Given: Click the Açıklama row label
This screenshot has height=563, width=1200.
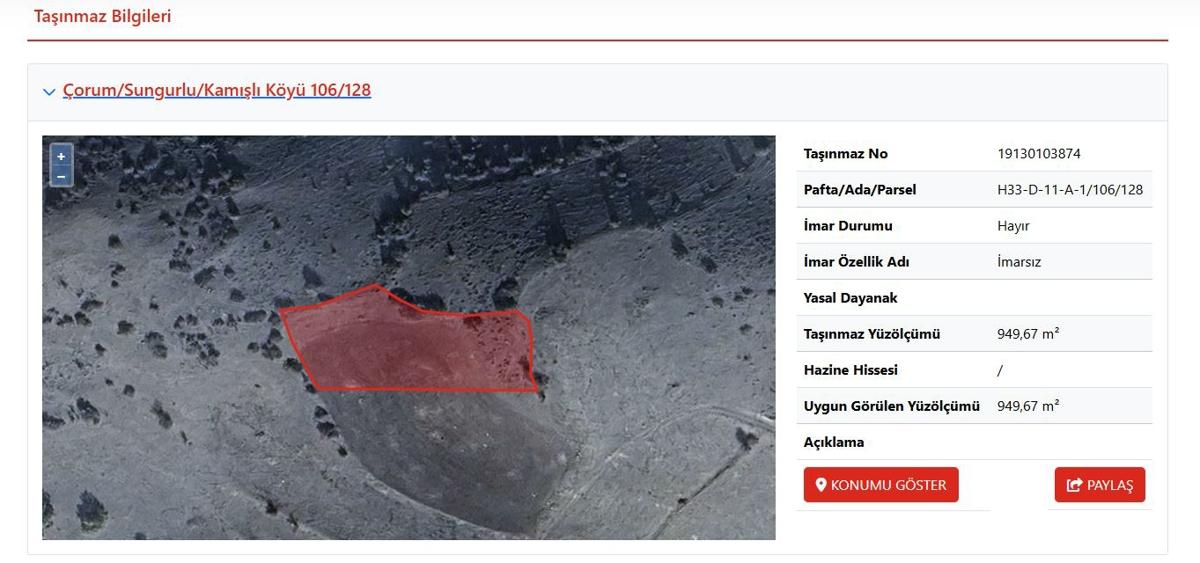Looking at the screenshot, I should (x=834, y=442).
